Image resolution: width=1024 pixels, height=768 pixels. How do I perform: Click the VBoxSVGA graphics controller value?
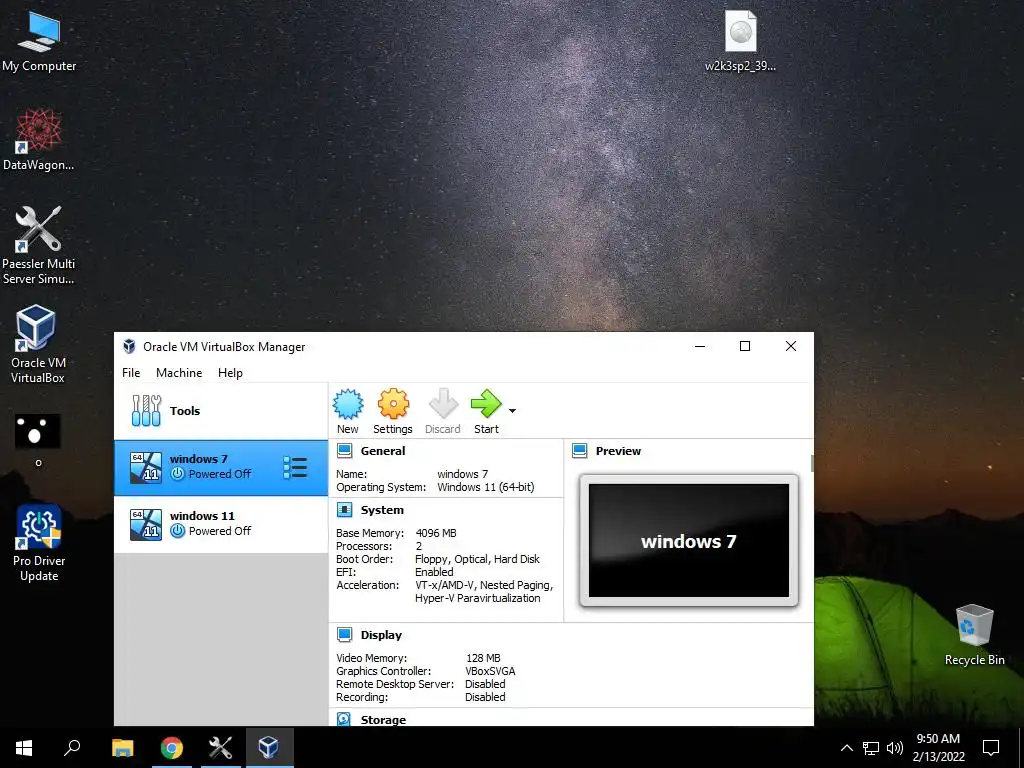tap(490, 671)
